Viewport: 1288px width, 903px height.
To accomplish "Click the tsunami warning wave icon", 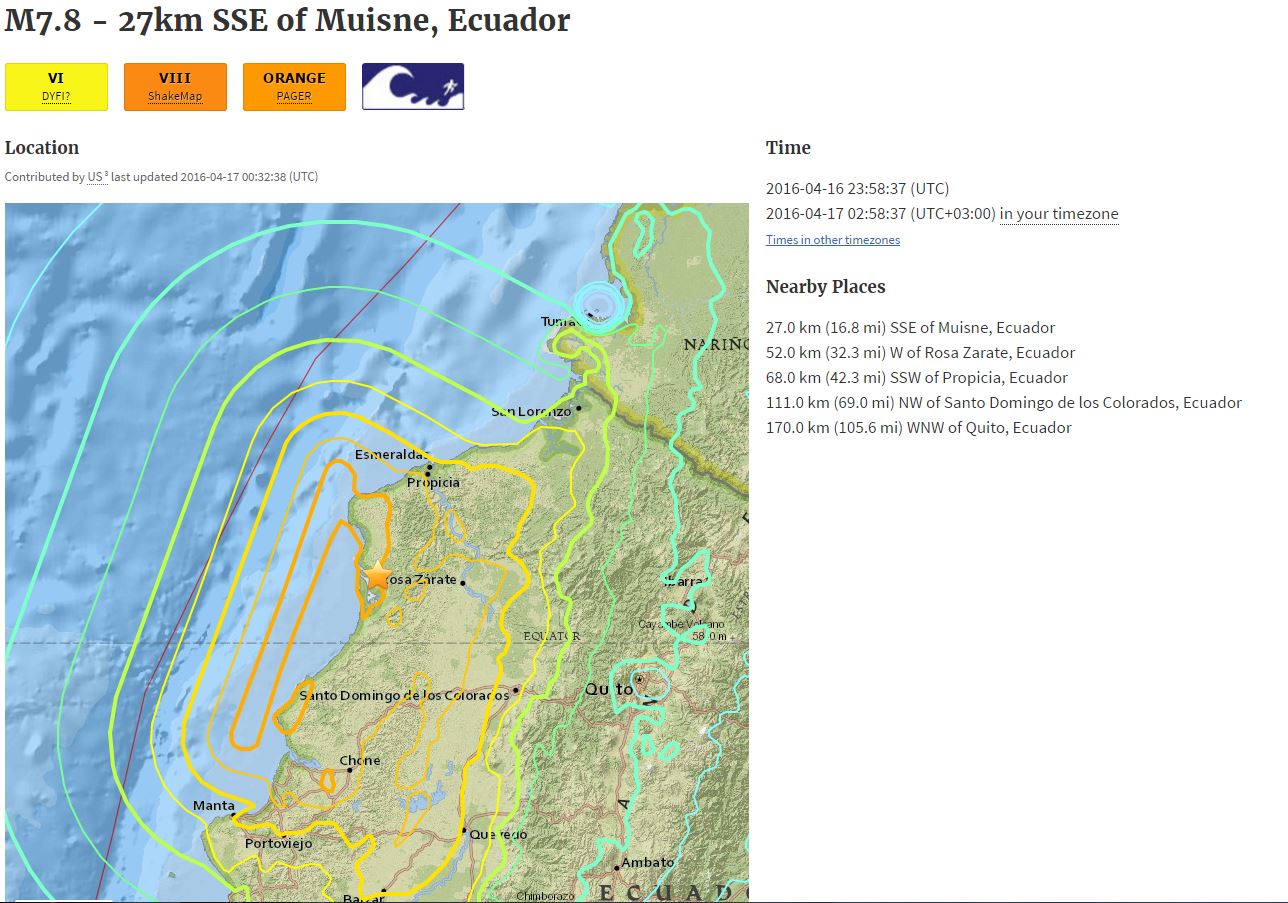I will [413, 87].
